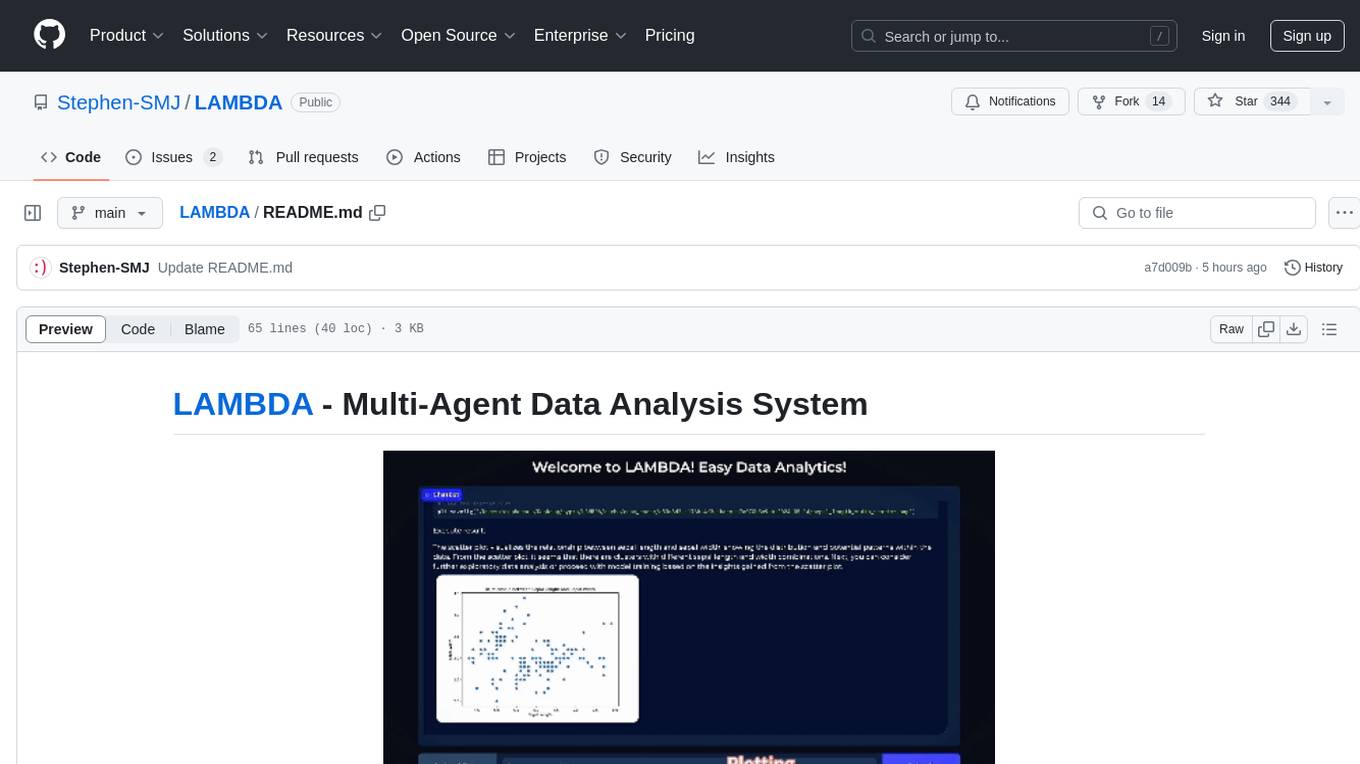Switch to the Pull requests tab
The image size is (1360, 764).
(x=303, y=157)
